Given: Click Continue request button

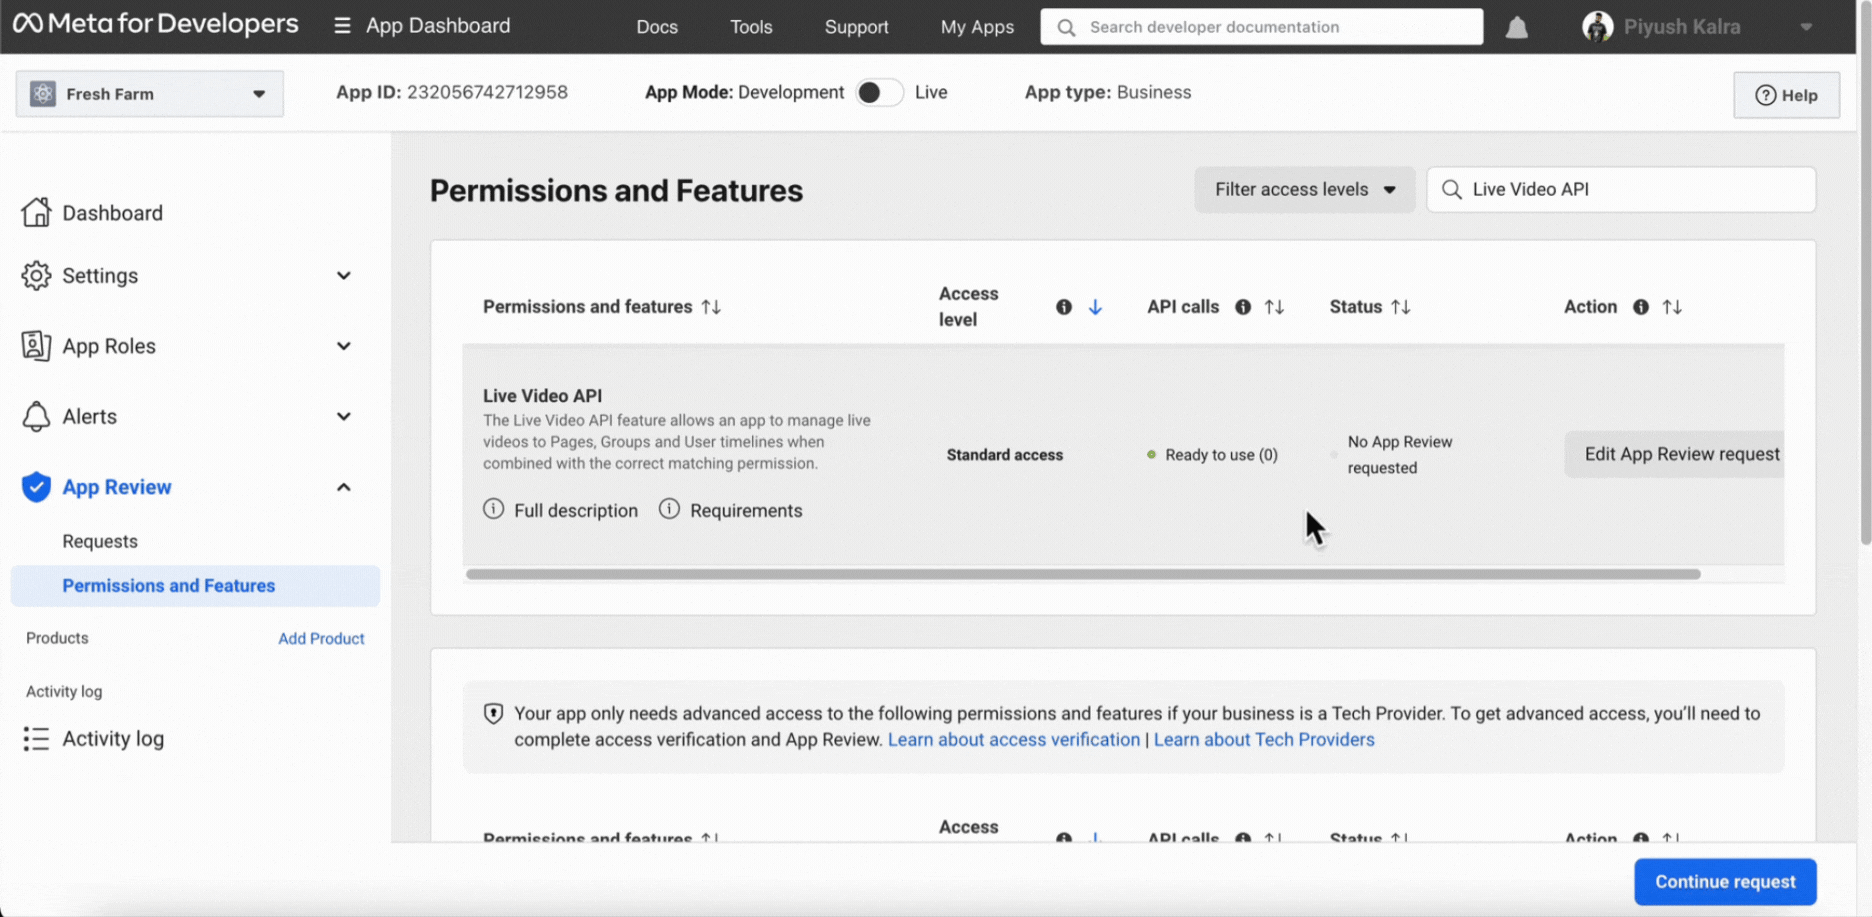Looking at the screenshot, I should (x=1725, y=881).
